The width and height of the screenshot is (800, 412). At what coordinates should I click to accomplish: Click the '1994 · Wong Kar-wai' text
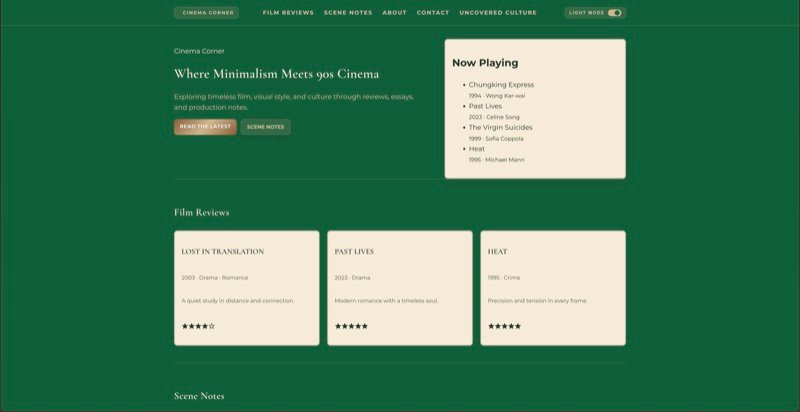(497, 96)
